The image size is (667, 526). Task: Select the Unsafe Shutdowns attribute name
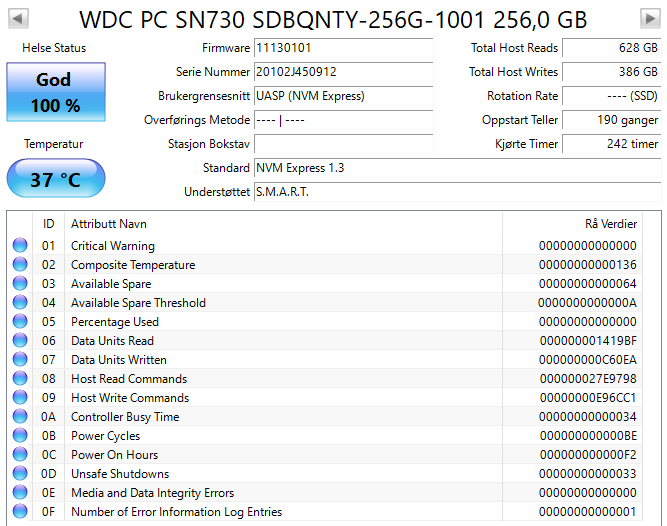[120, 474]
